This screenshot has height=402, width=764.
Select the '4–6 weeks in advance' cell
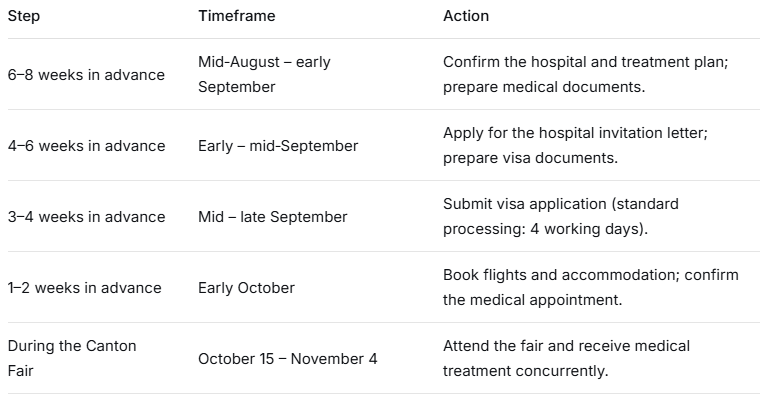pos(86,146)
